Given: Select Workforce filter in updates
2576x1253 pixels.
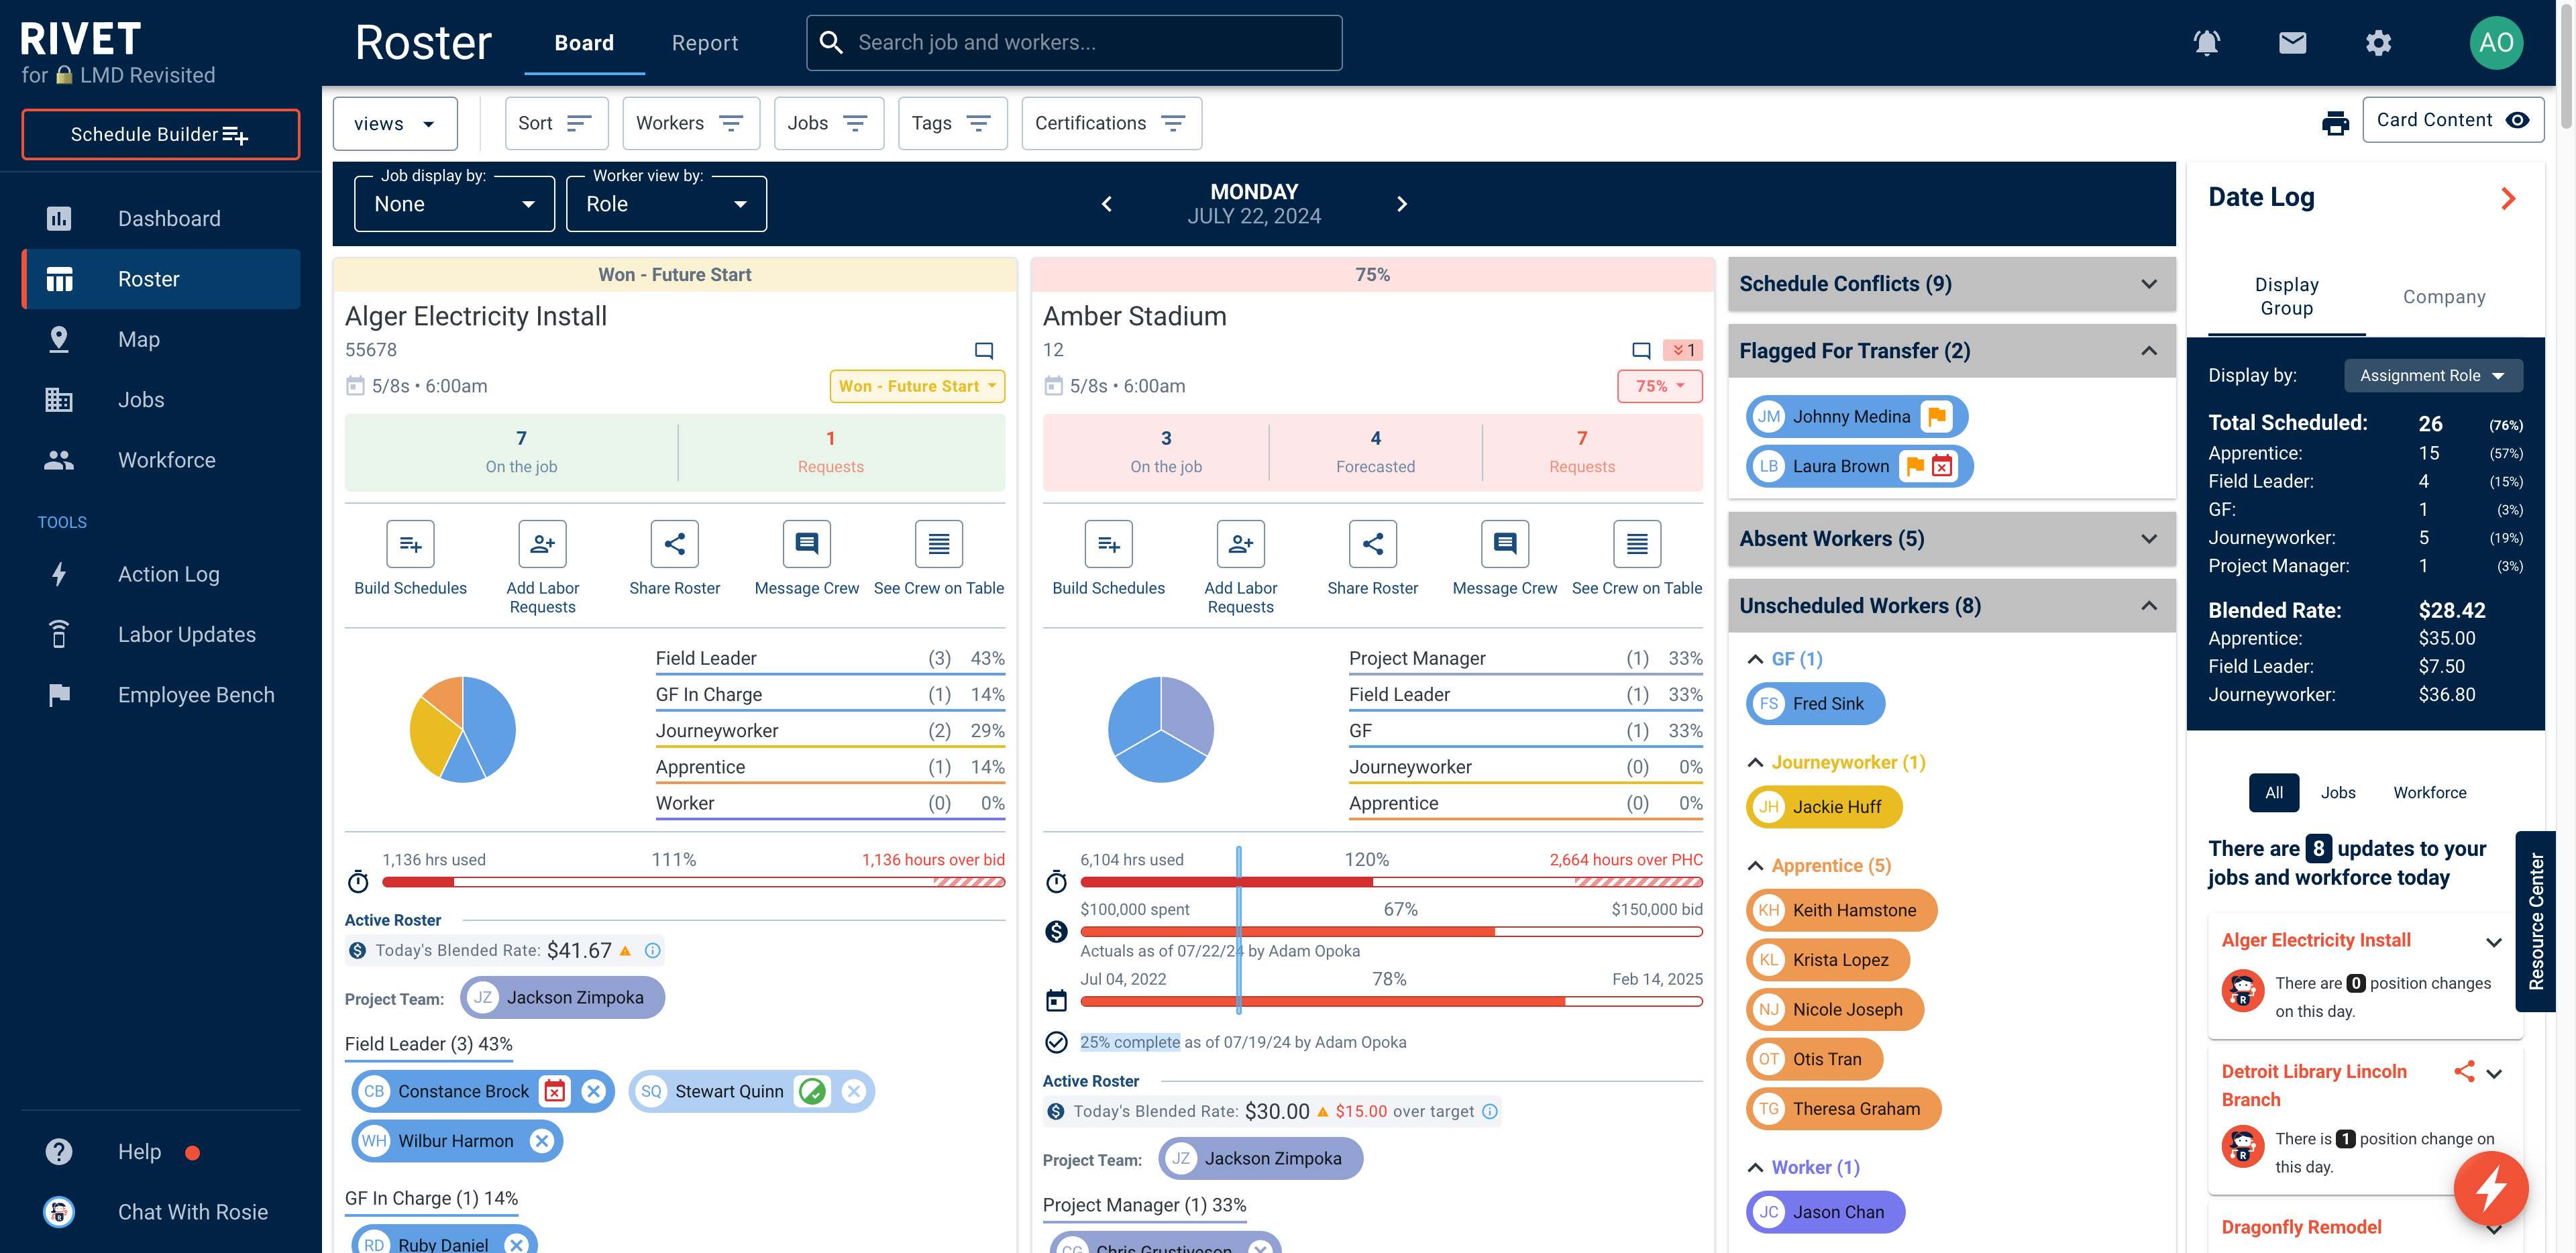Looking at the screenshot, I should 2429,792.
